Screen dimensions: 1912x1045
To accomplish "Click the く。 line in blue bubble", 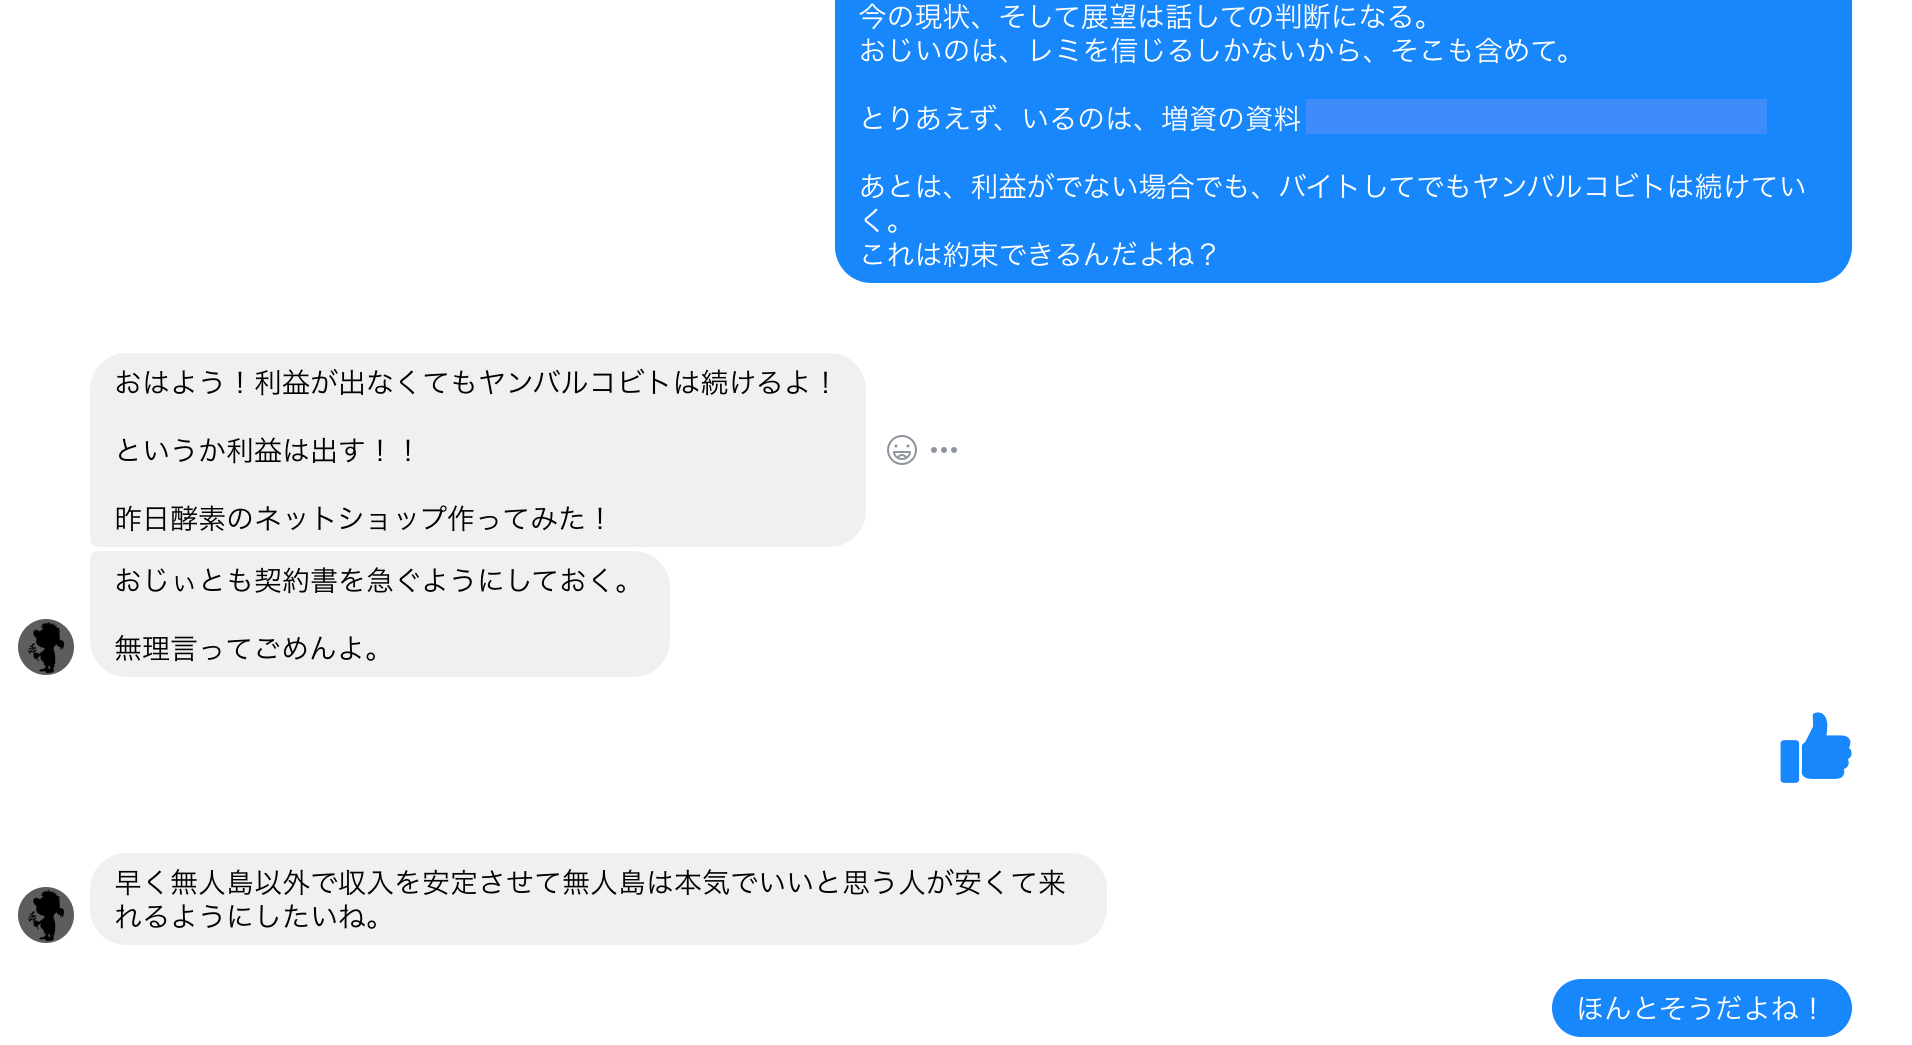I will [x=881, y=221].
